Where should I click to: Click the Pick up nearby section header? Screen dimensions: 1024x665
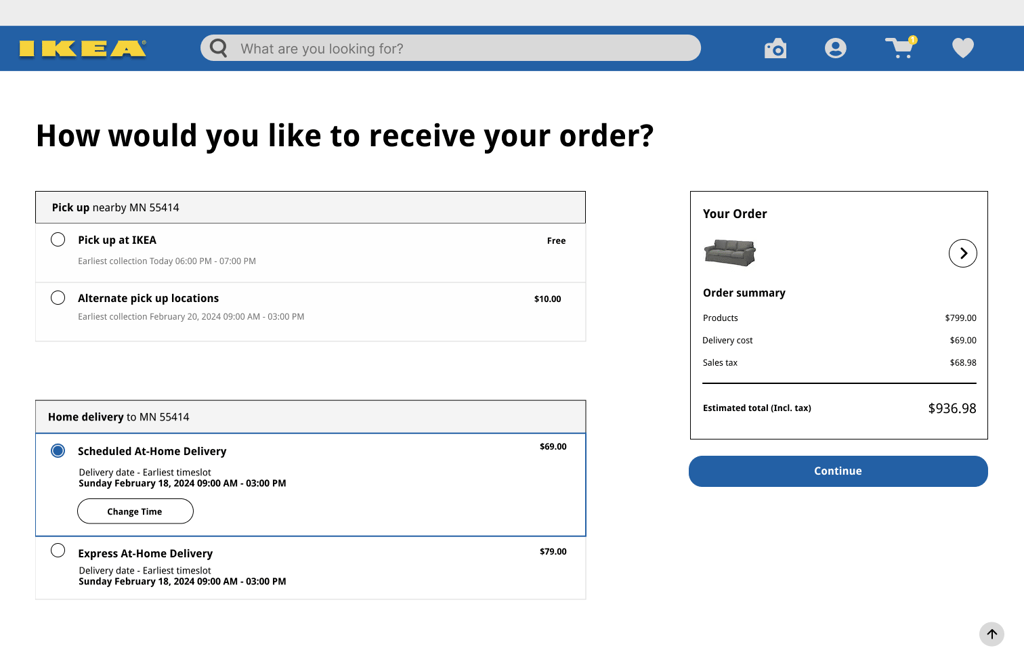[310, 208]
